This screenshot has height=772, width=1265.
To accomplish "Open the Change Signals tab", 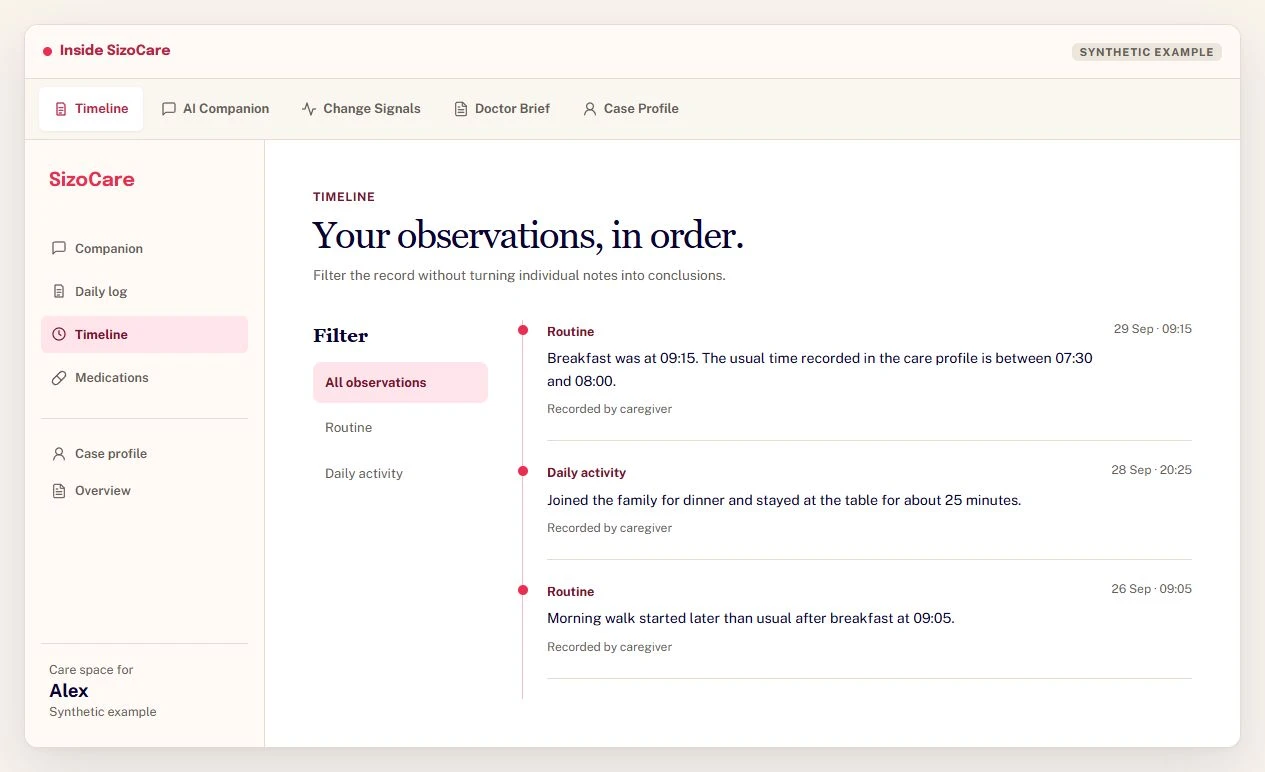I will point(361,109).
